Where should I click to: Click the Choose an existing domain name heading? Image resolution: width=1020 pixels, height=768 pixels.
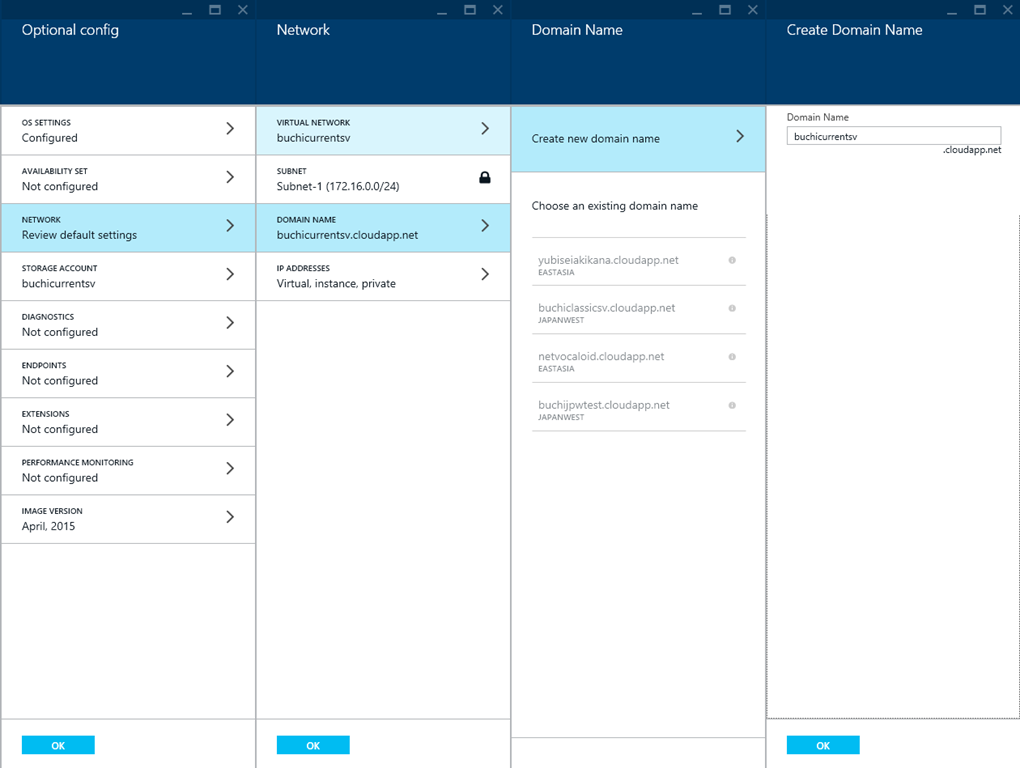click(615, 205)
